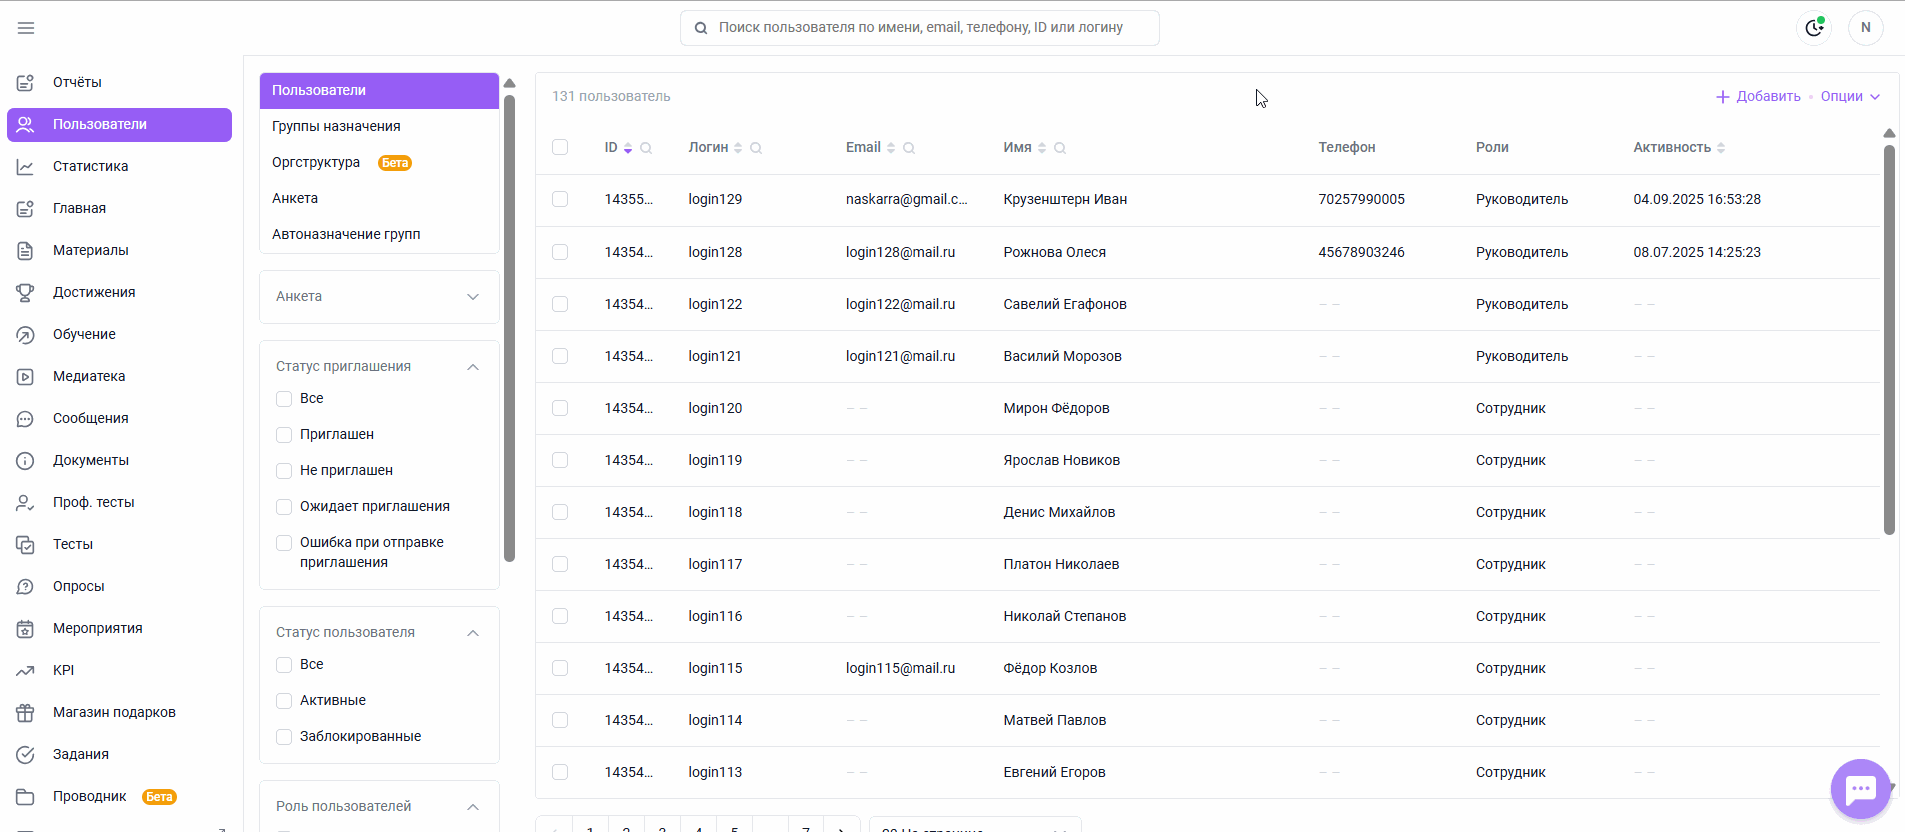The height and width of the screenshot is (832, 1905).
Task: Check Ошибка при отправке приглашения filter
Action: click(x=284, y=542)
